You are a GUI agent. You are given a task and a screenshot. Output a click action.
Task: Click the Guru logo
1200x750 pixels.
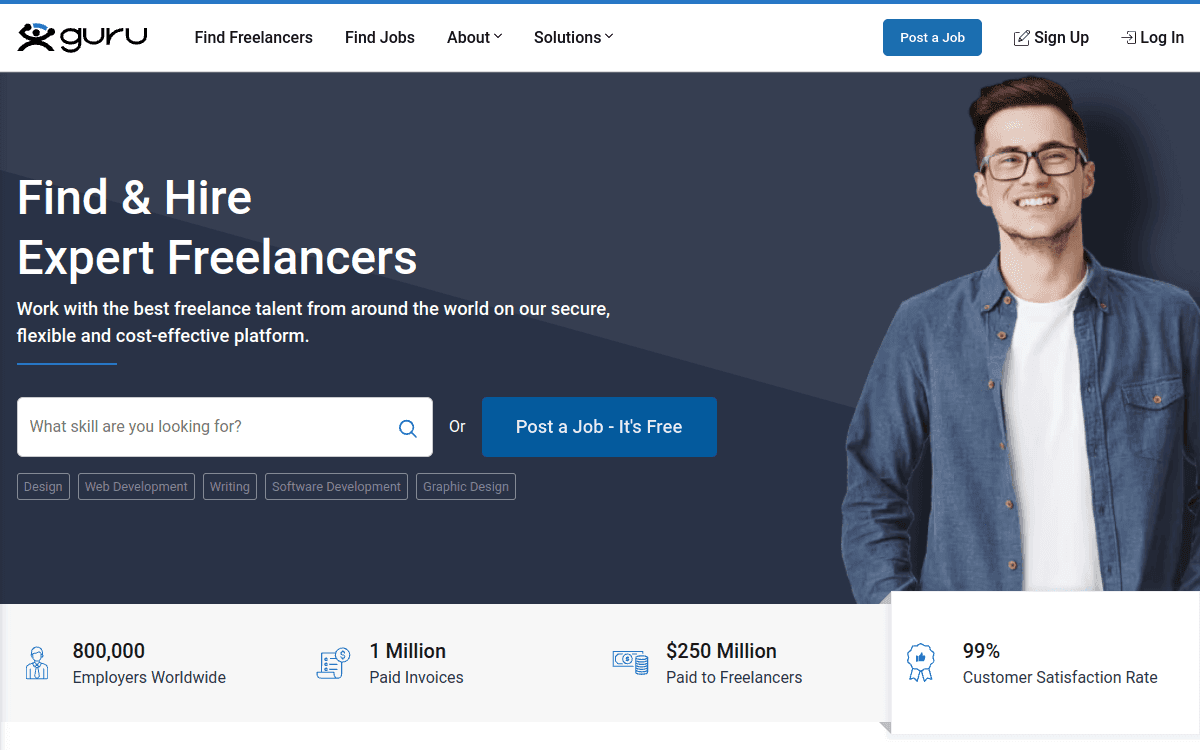click(x=82, y=37)
